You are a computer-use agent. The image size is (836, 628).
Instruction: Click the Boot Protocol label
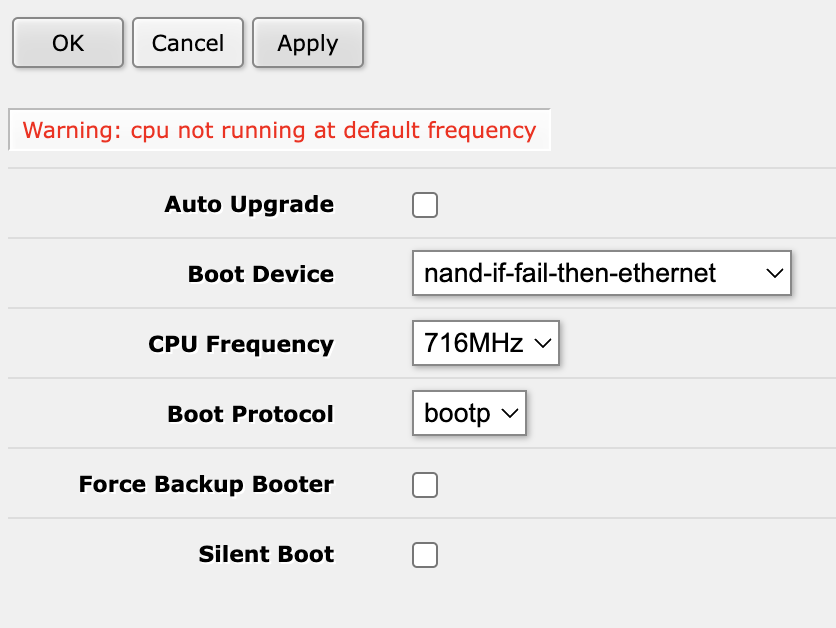[x=250, y=414]
